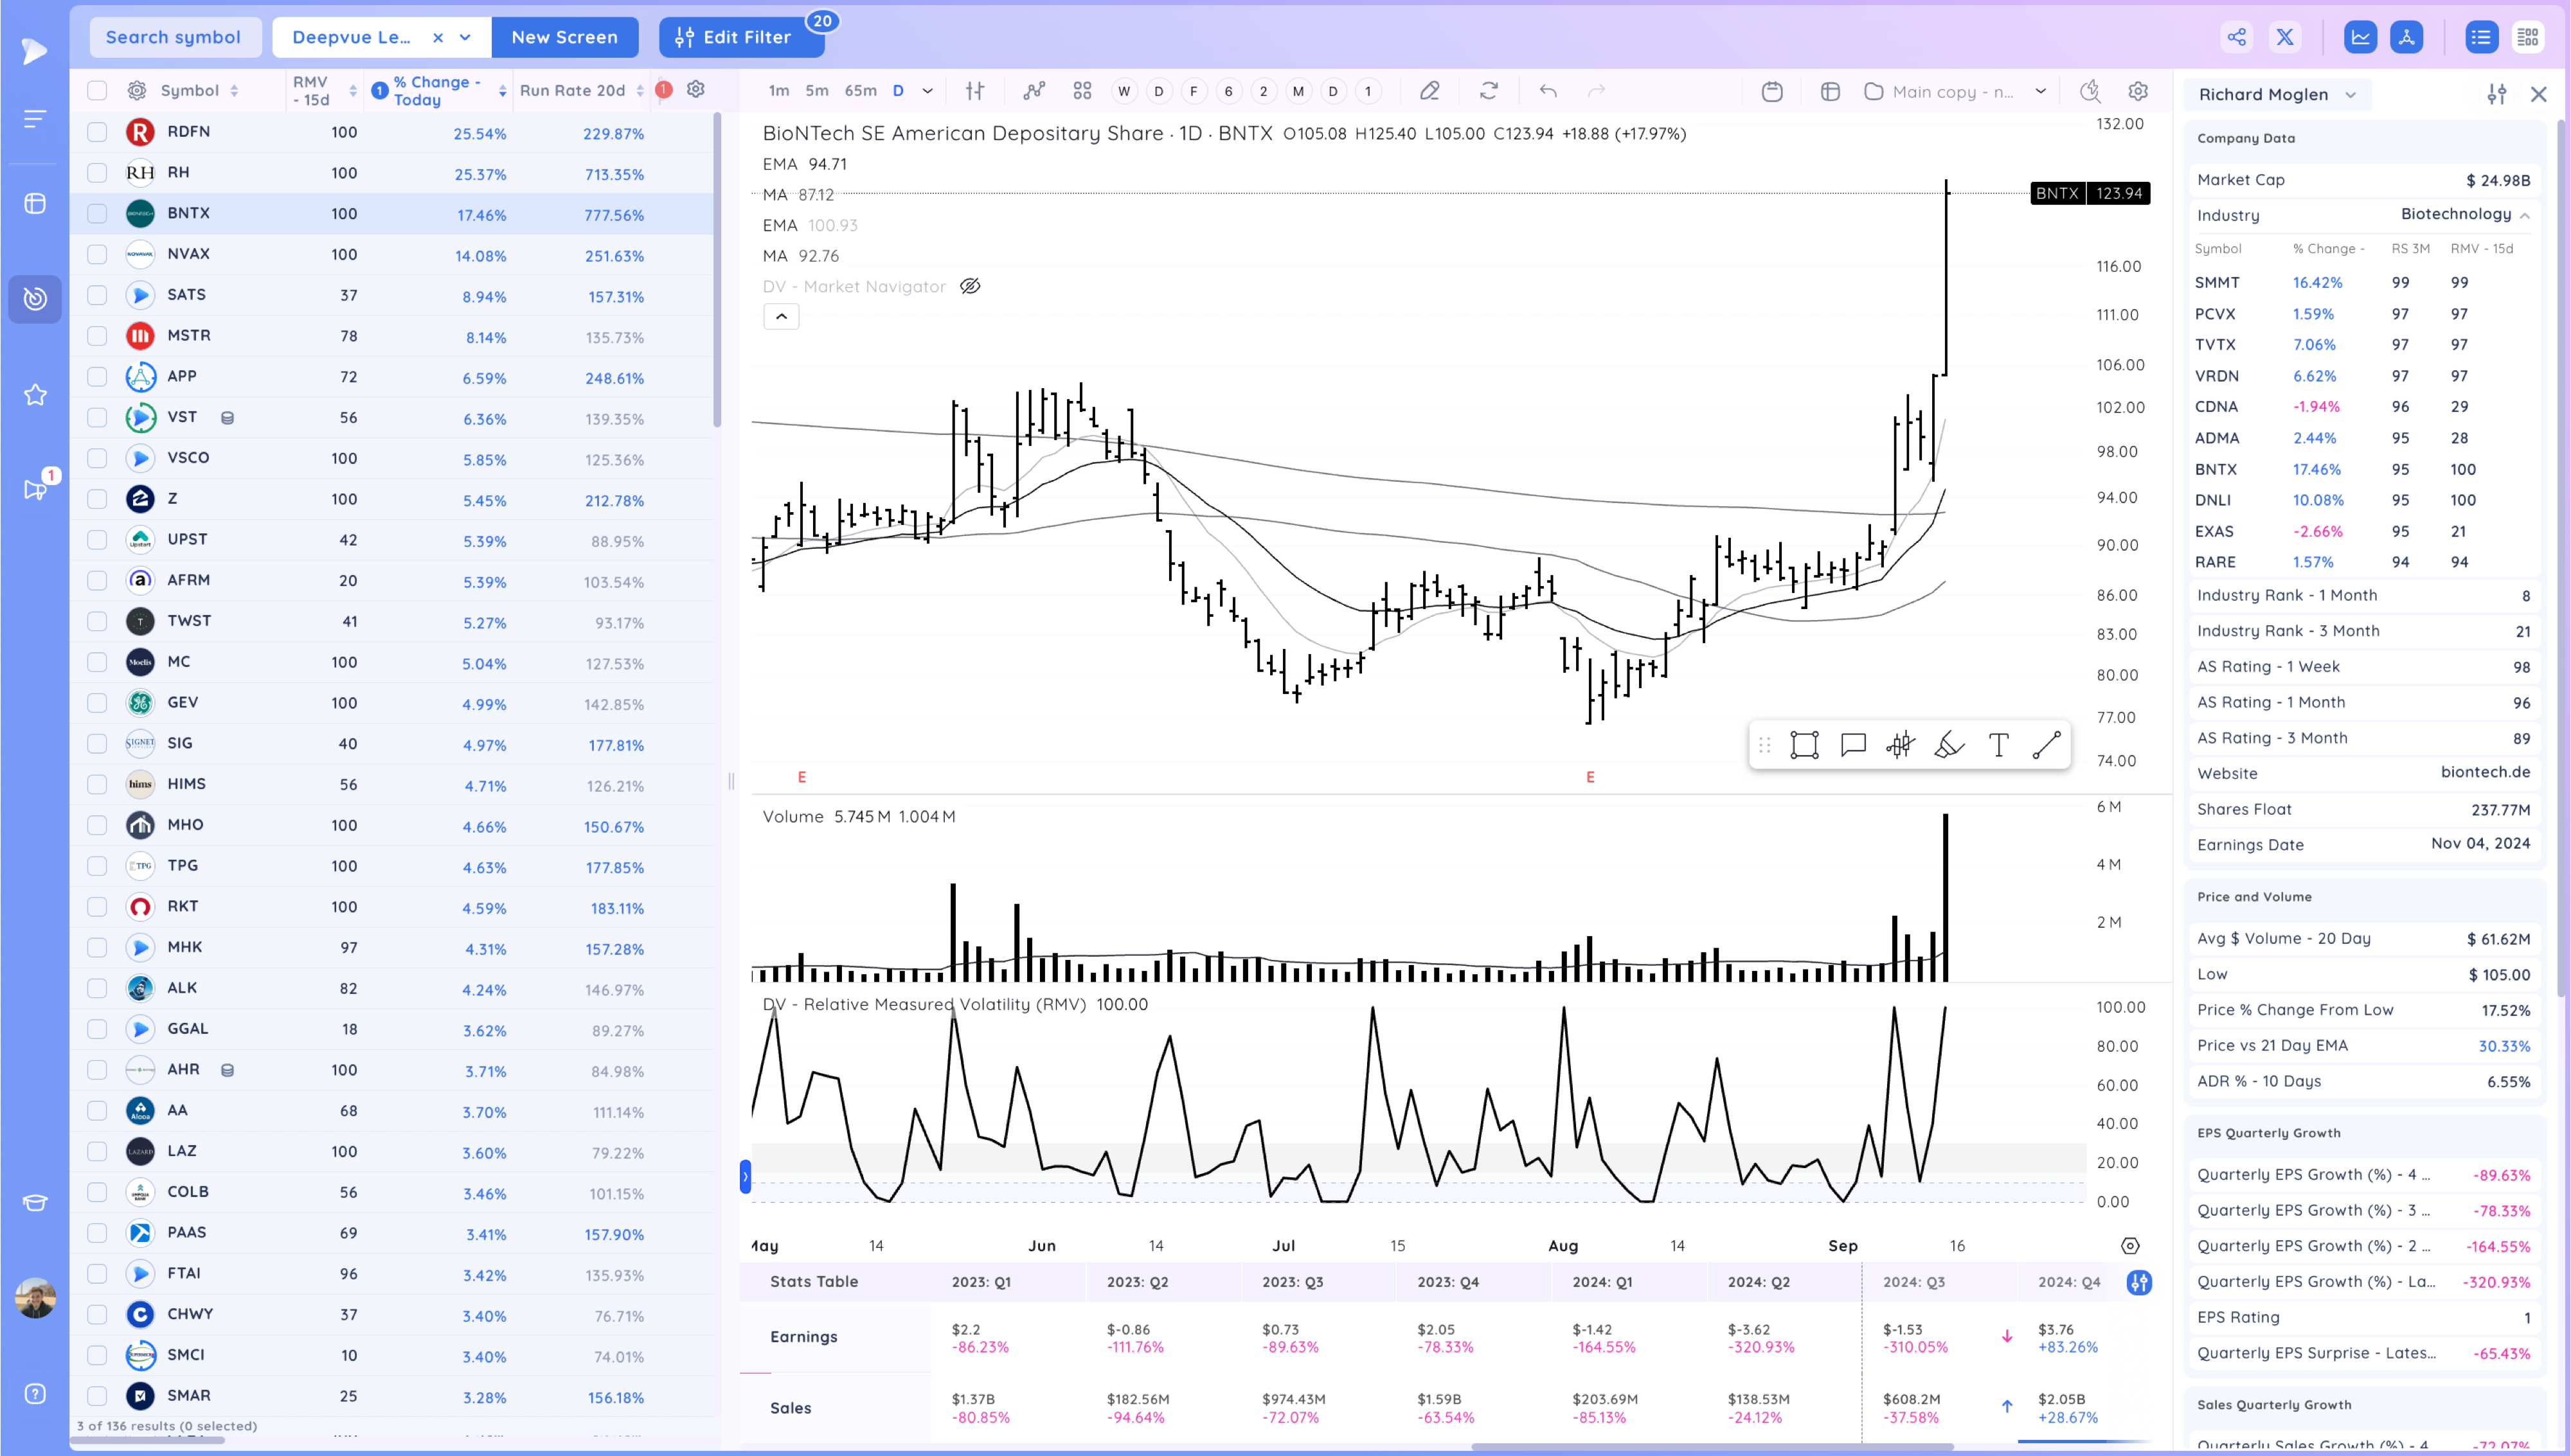Viewport: 2571px width, 1456px height.
Task: Pick the trend line drawing tool
Action: (2046, 745)
